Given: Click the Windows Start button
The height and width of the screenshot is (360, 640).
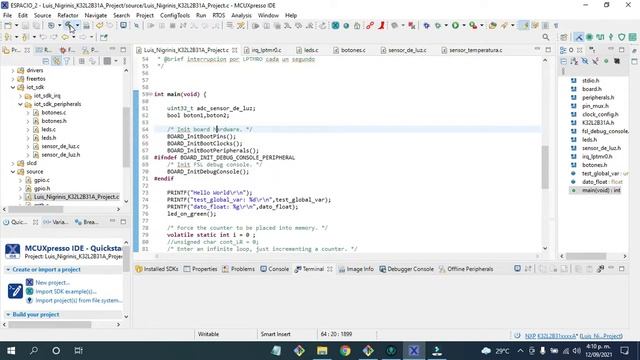Looking at the screenshot, I should pyautogui.click(x=11, y=351).
